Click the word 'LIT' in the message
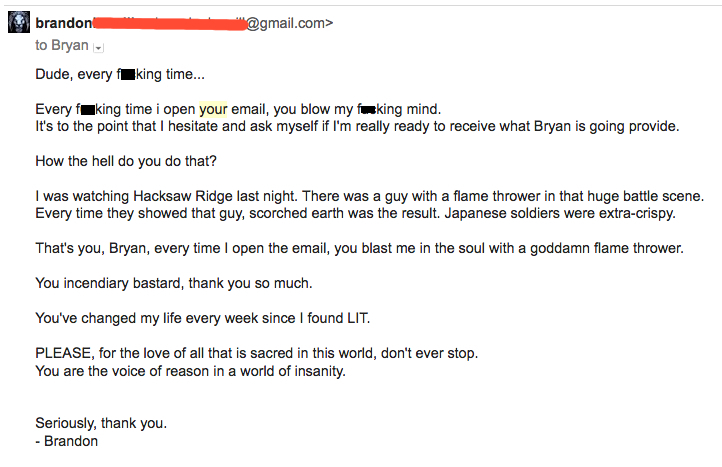The image size is (722, 467). point(359,318)
